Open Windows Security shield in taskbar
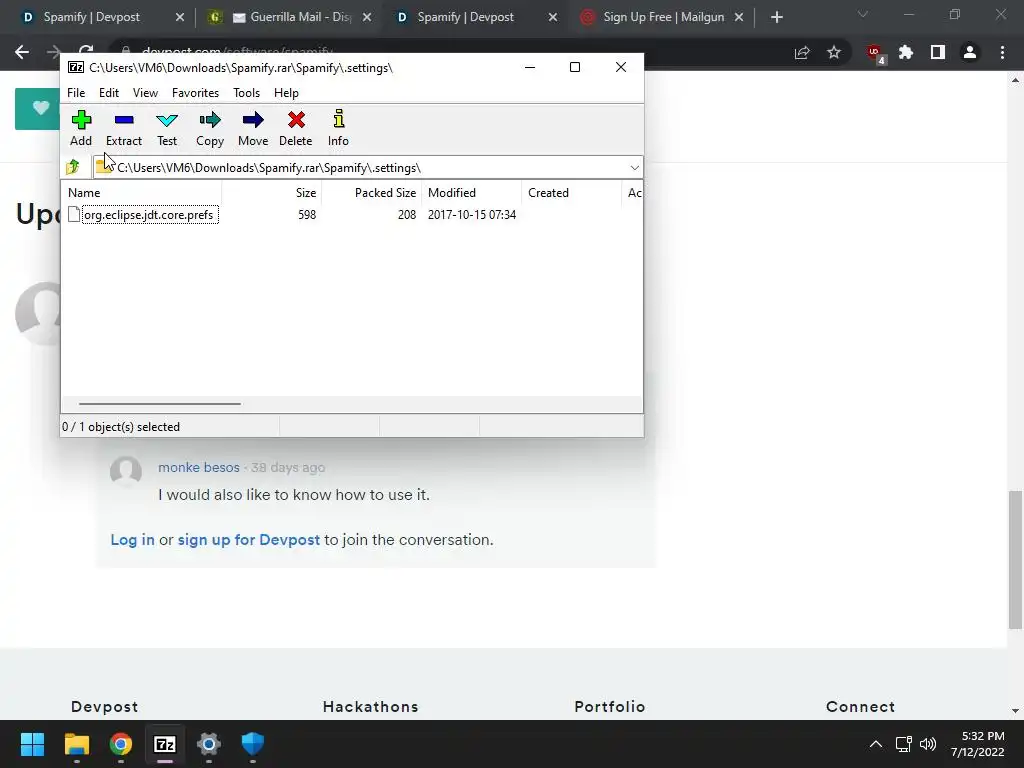1024x768 pixels. 253,744
